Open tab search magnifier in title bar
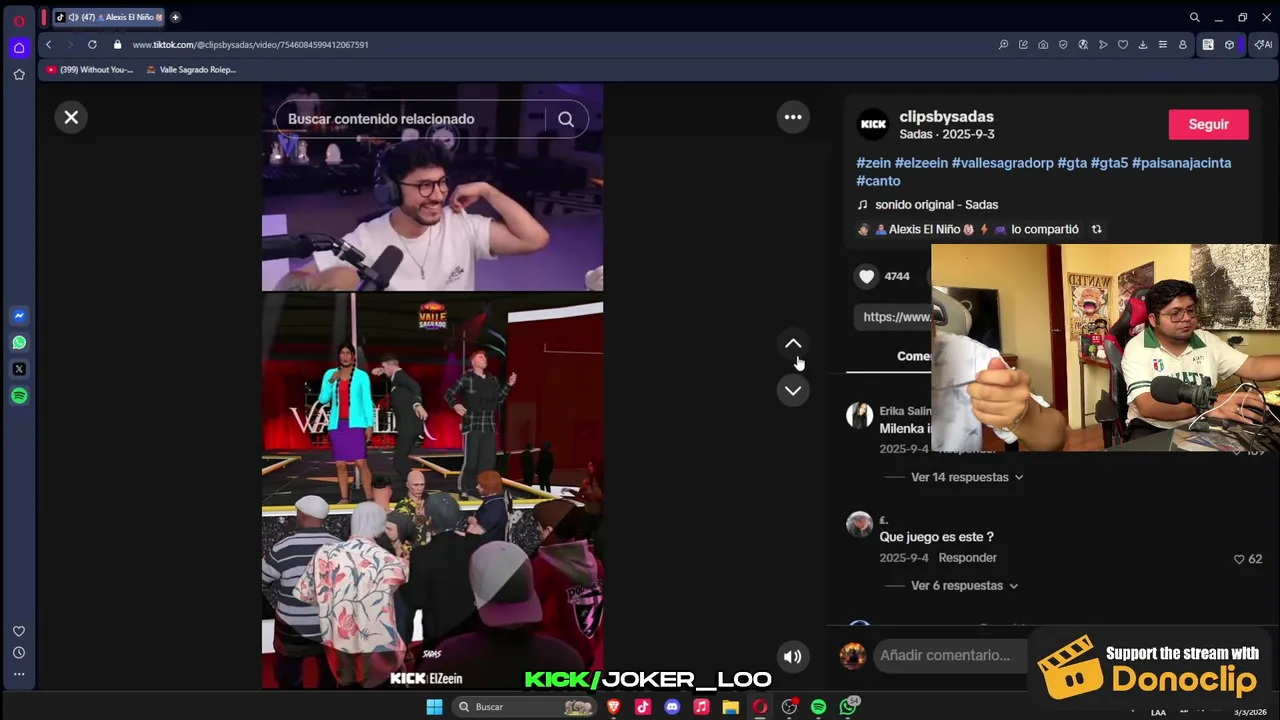The width and height of the screenshot is (1280, 720). (1194, 17)
